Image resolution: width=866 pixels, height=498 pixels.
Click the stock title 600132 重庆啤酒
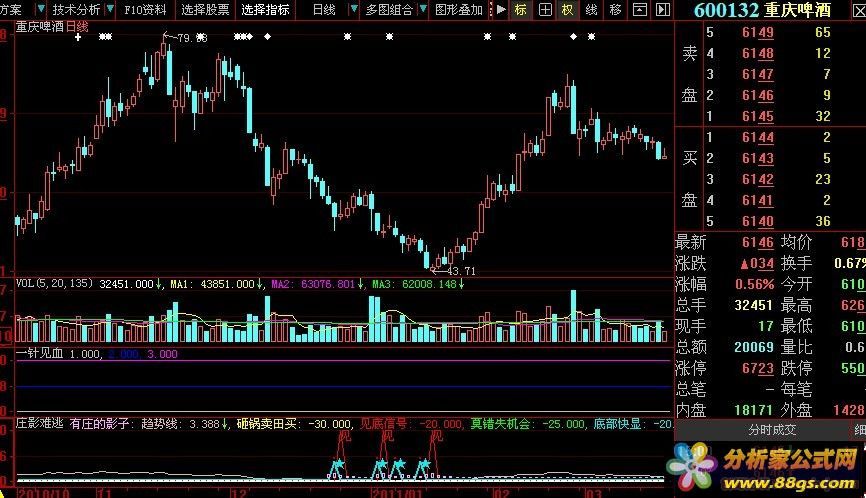click(762, 10)
